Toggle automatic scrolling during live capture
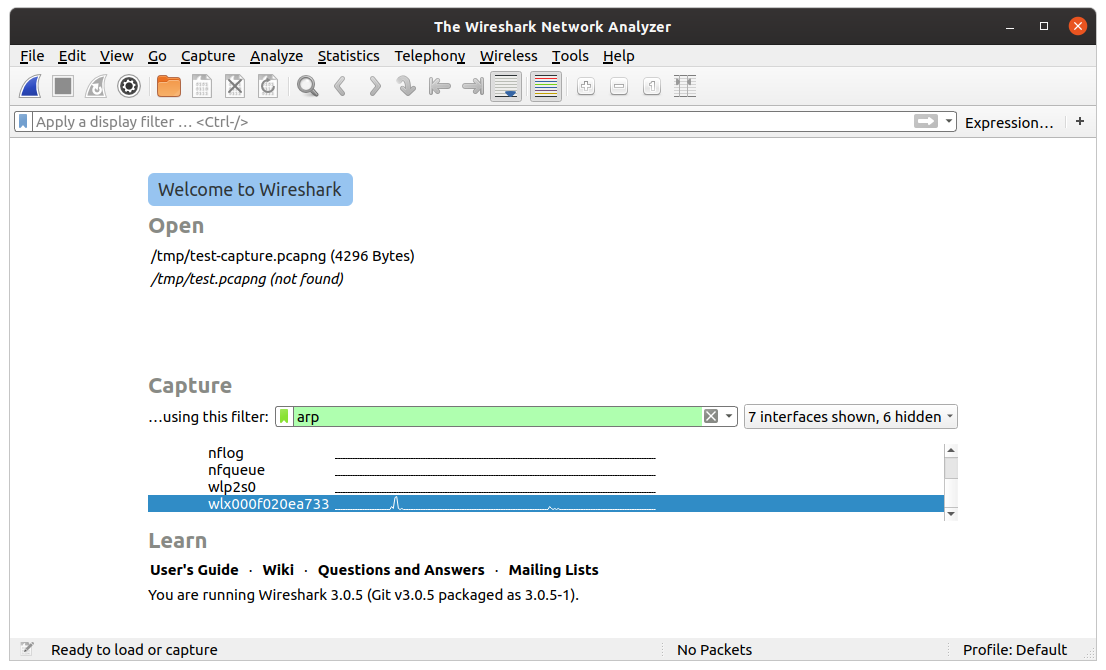Image resolution: width=1106 pixels, height=670 pixels. tap(505, 86)
